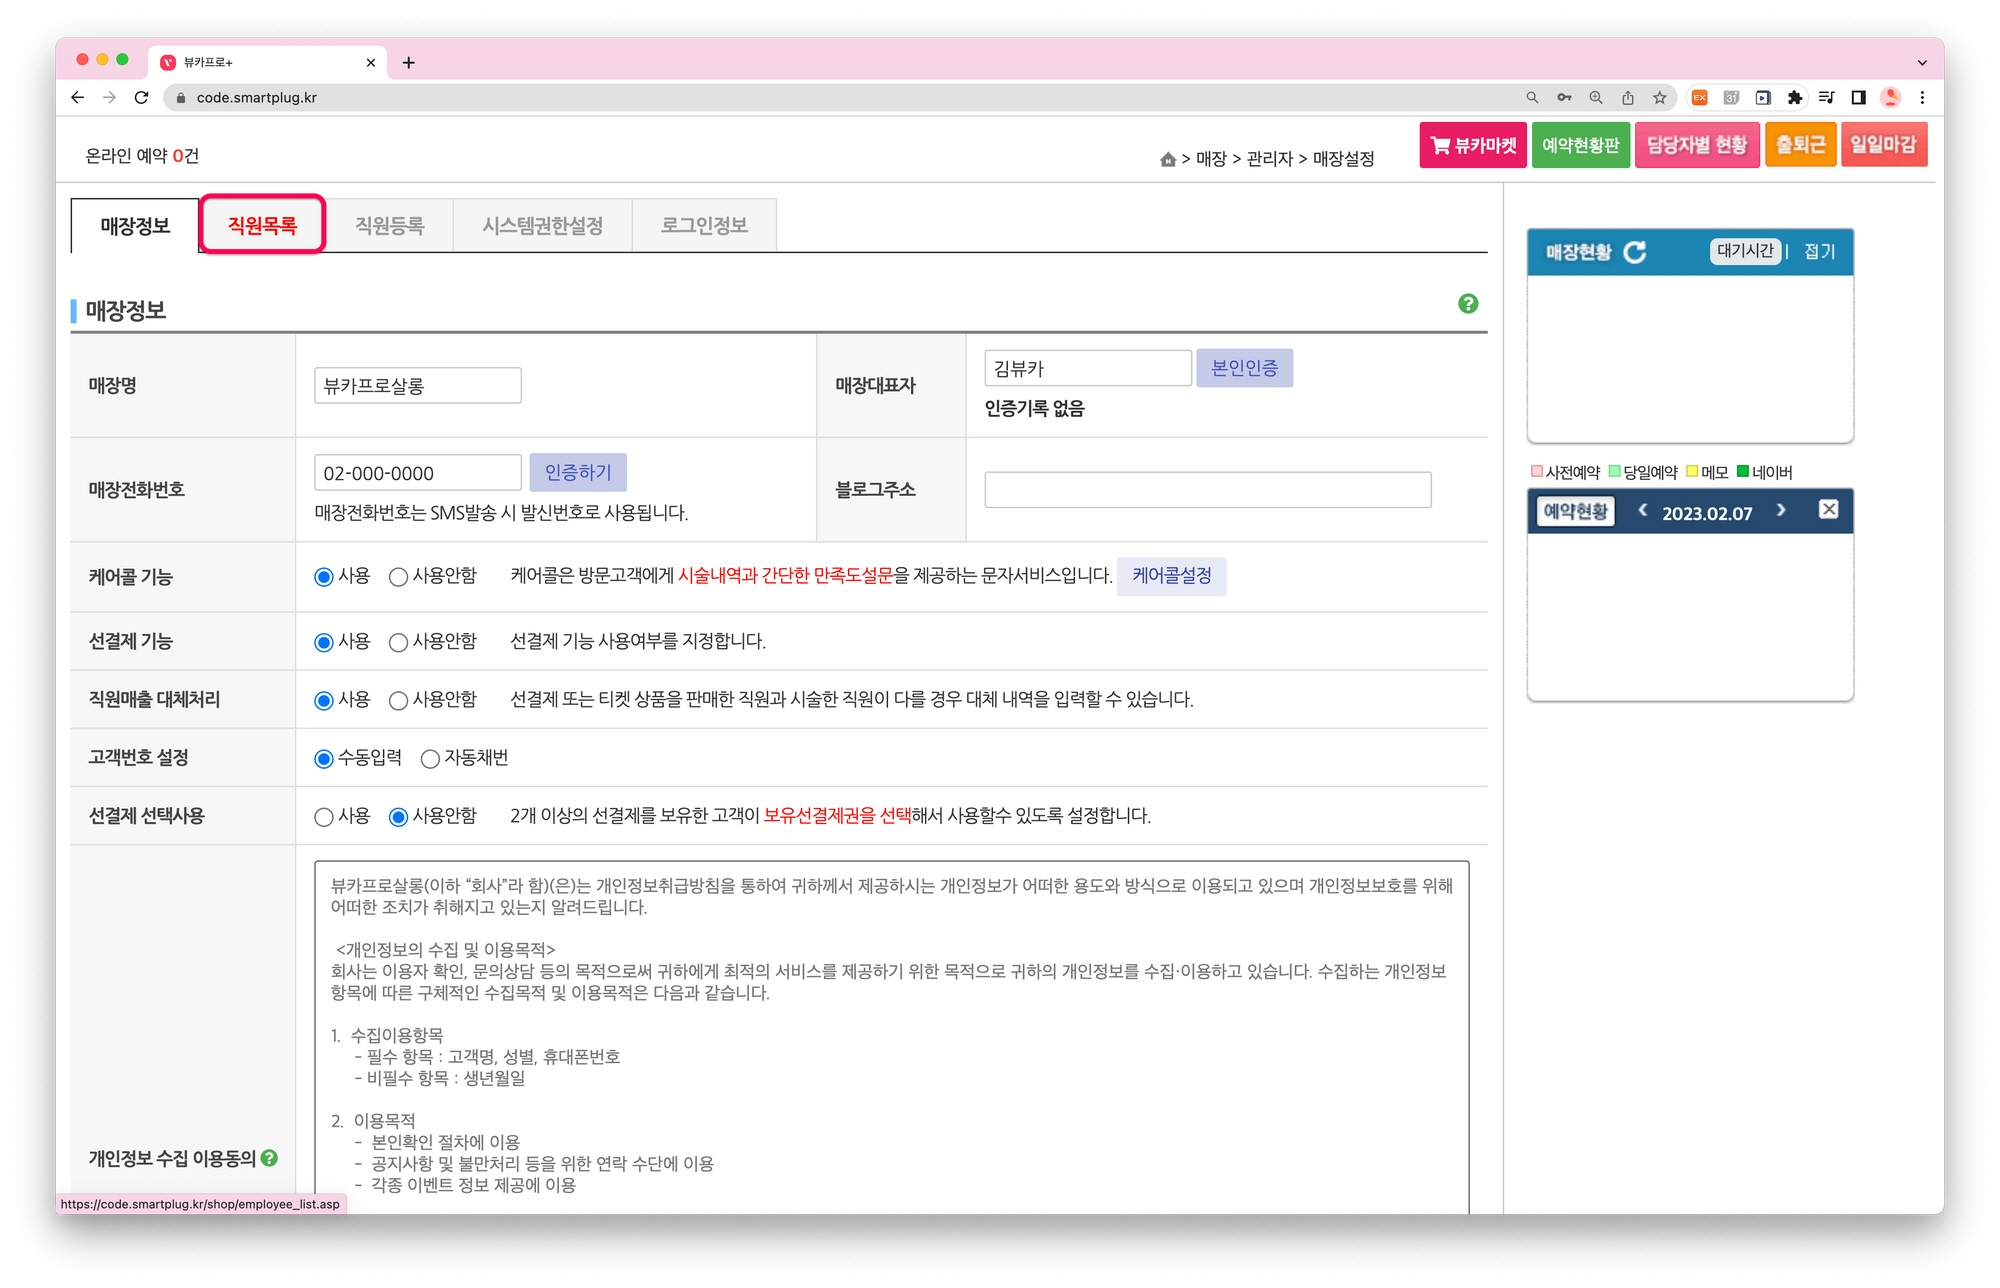Screen dimensions: 2000x1288
Task: Click the 블로그주소 input field
Action: pos(1207,490)
